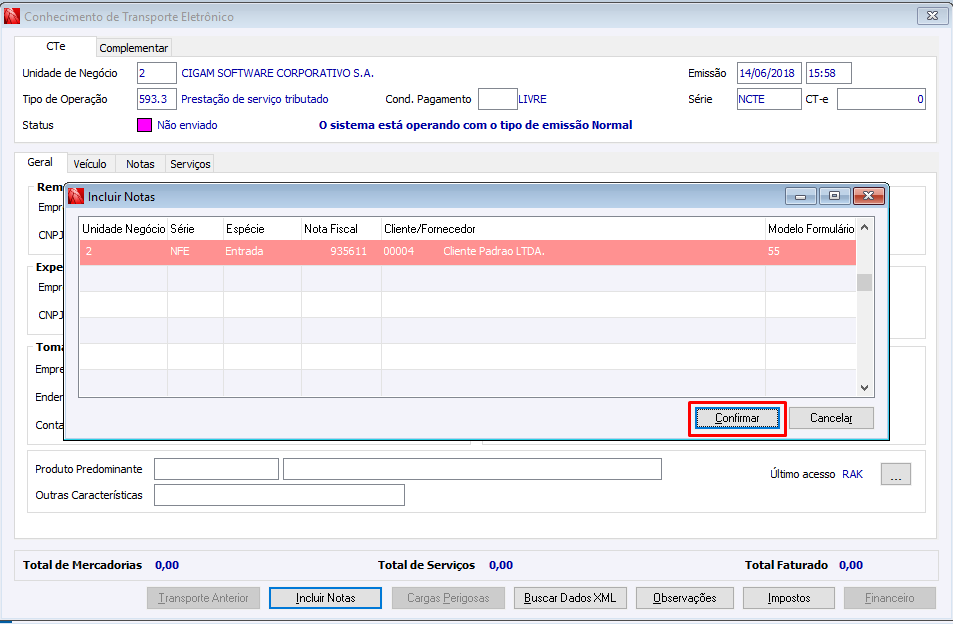Click the Unidade Negócio column header
Viewport: 953px width, 624px height.
(123, 229)
